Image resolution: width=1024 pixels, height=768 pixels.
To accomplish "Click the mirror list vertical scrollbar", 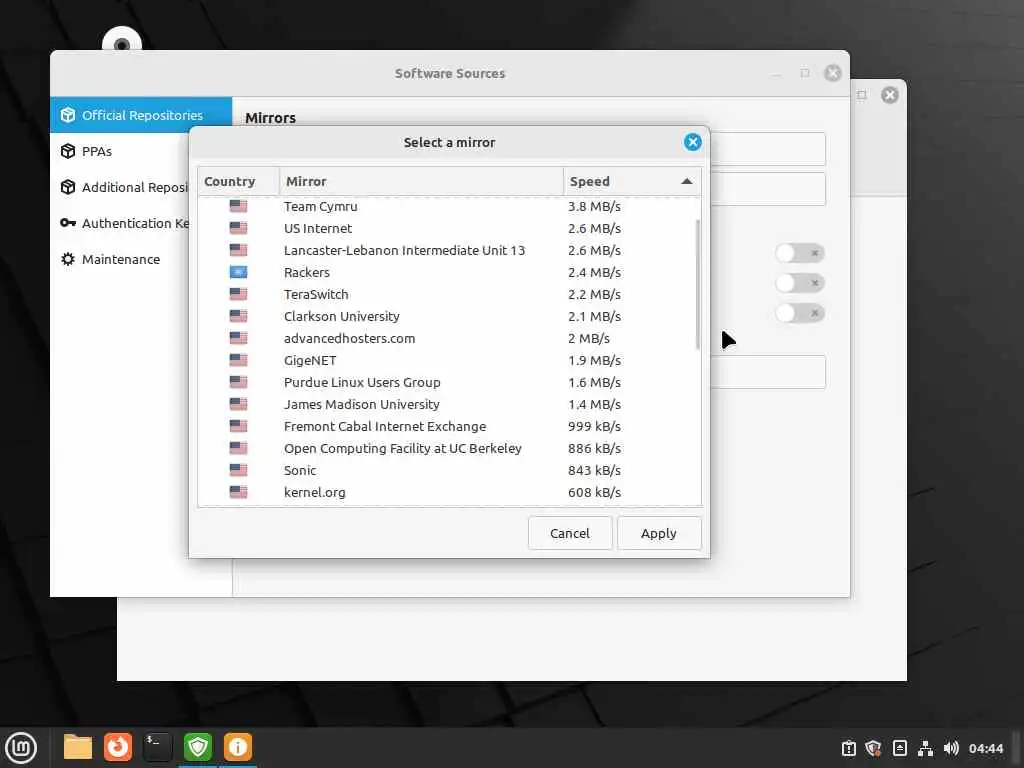I will (697, 284).
